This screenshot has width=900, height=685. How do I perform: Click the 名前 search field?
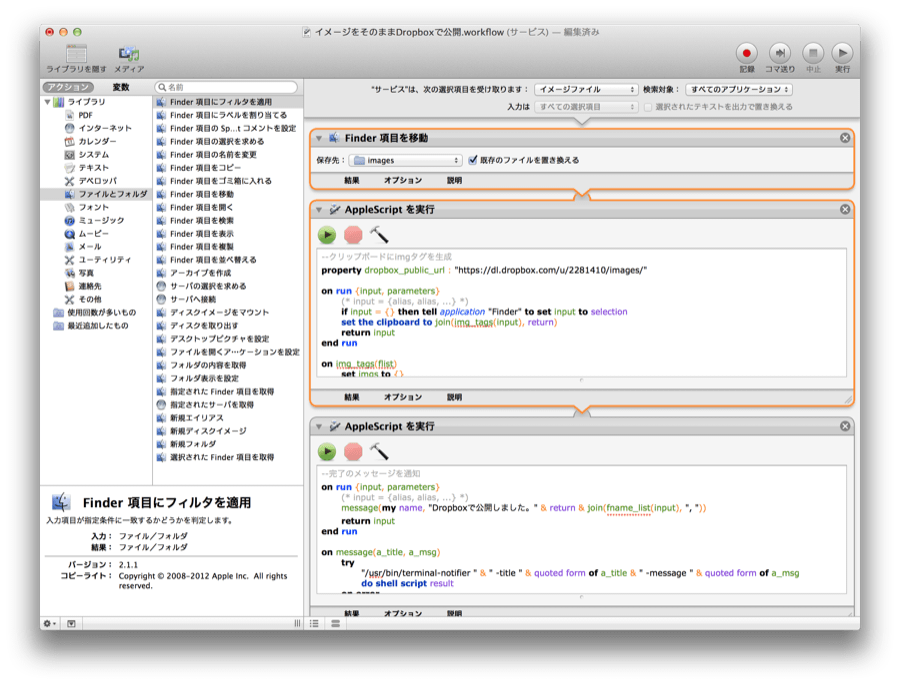click(x=226, y=87)
